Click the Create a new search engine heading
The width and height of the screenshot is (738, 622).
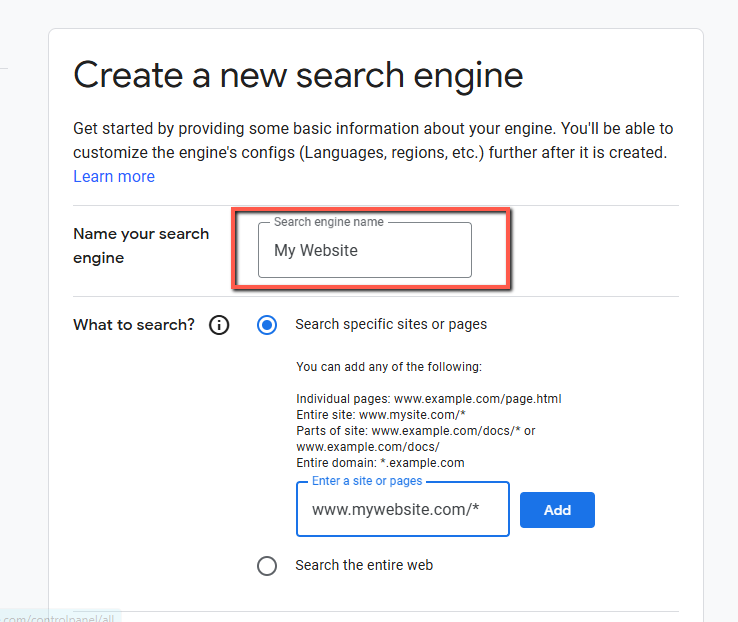298,75
